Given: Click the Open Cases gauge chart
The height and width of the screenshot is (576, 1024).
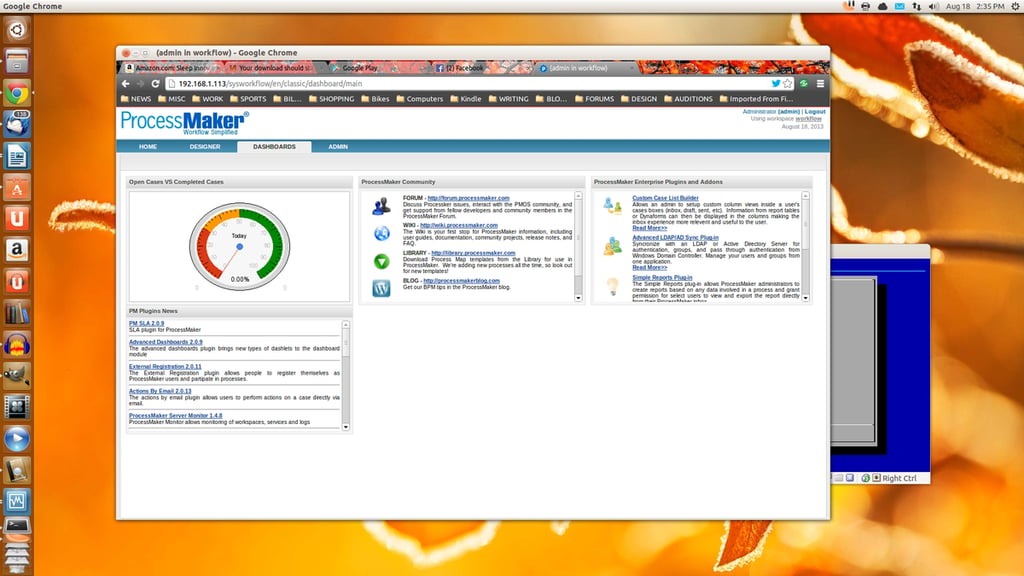Looking at the screenshot, I should tap(240, 246).
